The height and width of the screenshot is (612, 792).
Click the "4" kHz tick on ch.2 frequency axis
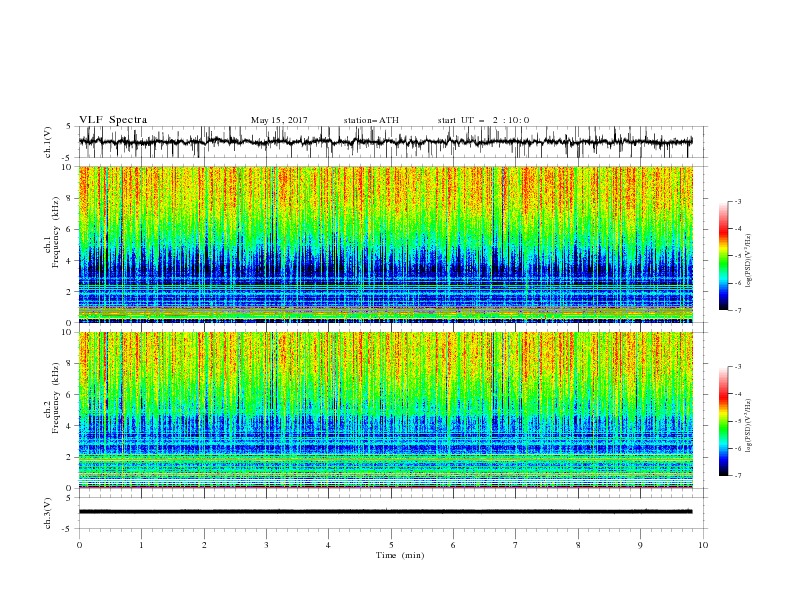[70, 426]
